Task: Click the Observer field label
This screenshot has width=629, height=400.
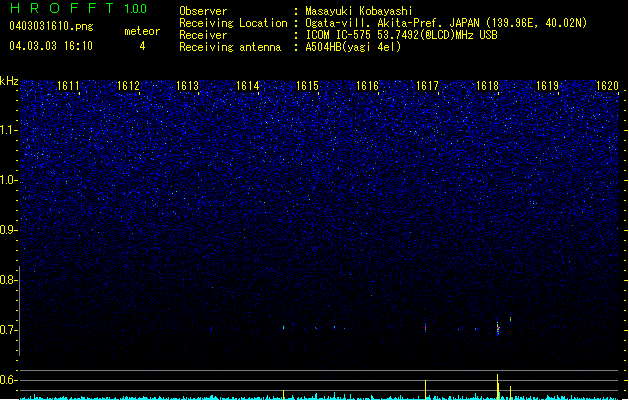Action: [203, 11]
